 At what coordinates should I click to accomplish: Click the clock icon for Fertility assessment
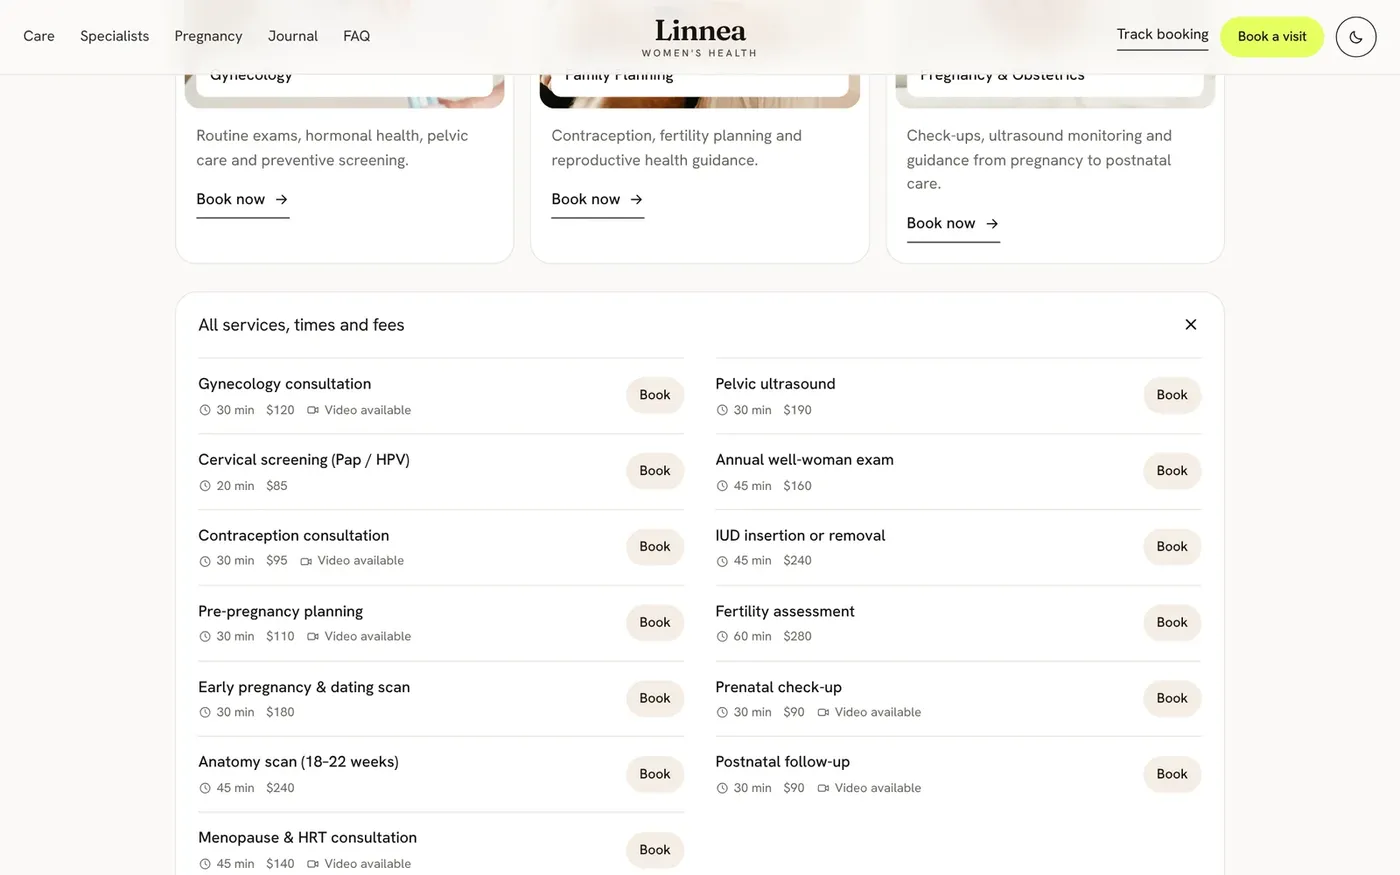pyautogui.click(x=722, y=636)
